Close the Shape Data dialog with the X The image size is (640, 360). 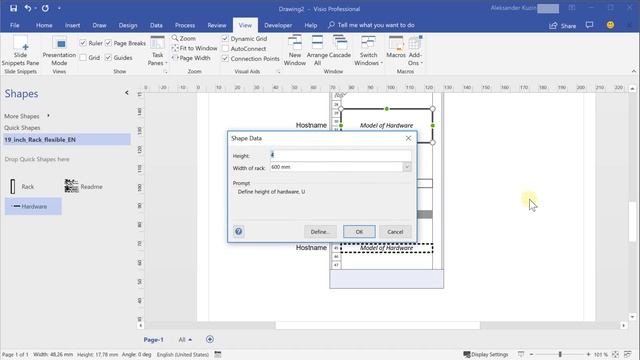(408, 138)
